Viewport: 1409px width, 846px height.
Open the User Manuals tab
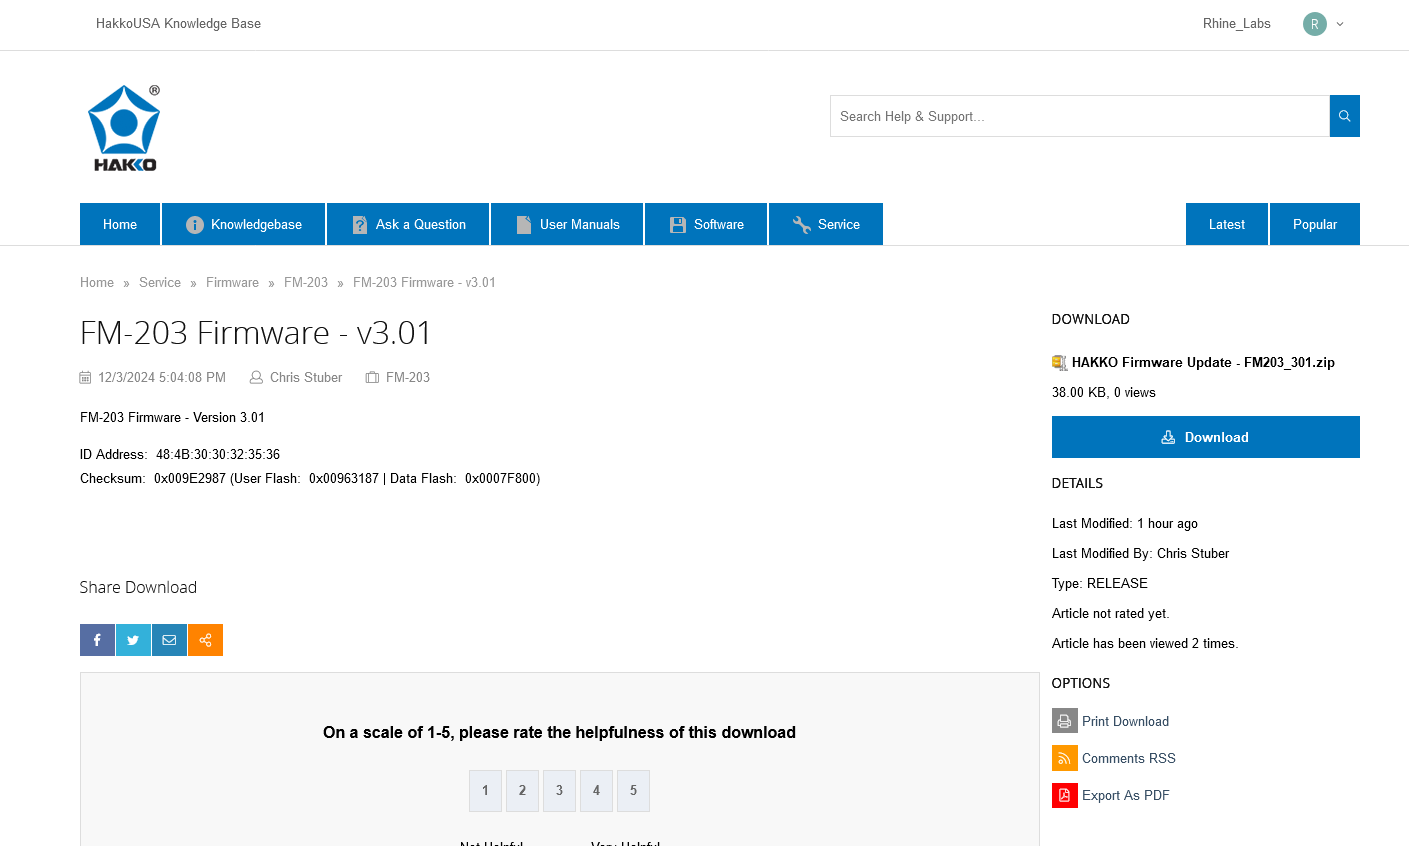click(567, 224)
